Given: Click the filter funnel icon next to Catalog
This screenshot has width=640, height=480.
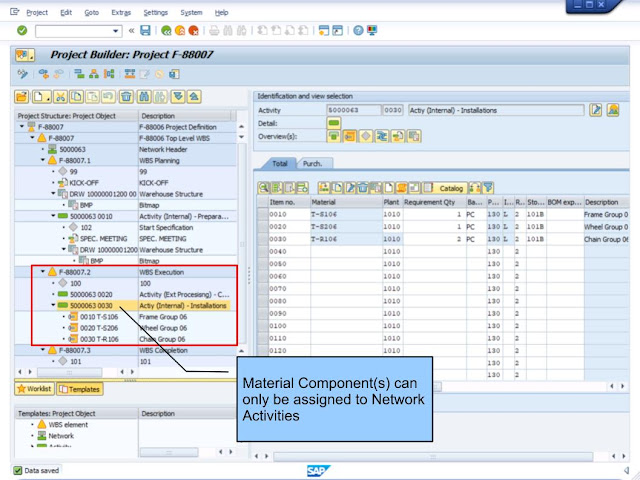Looking at the screenshot, I should pyautogui.click(x=488, y=188).
